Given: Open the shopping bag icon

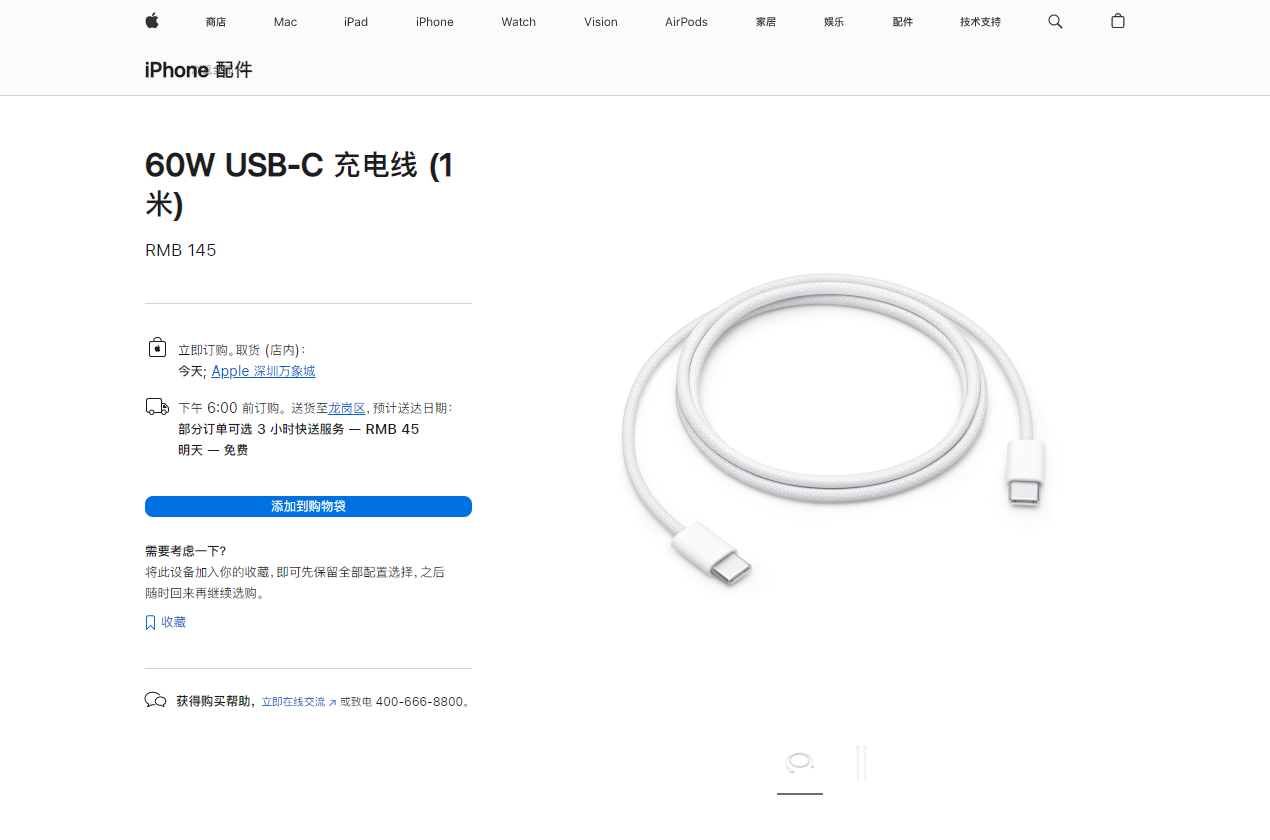Looking at the screenshot, I should 1118,21.
